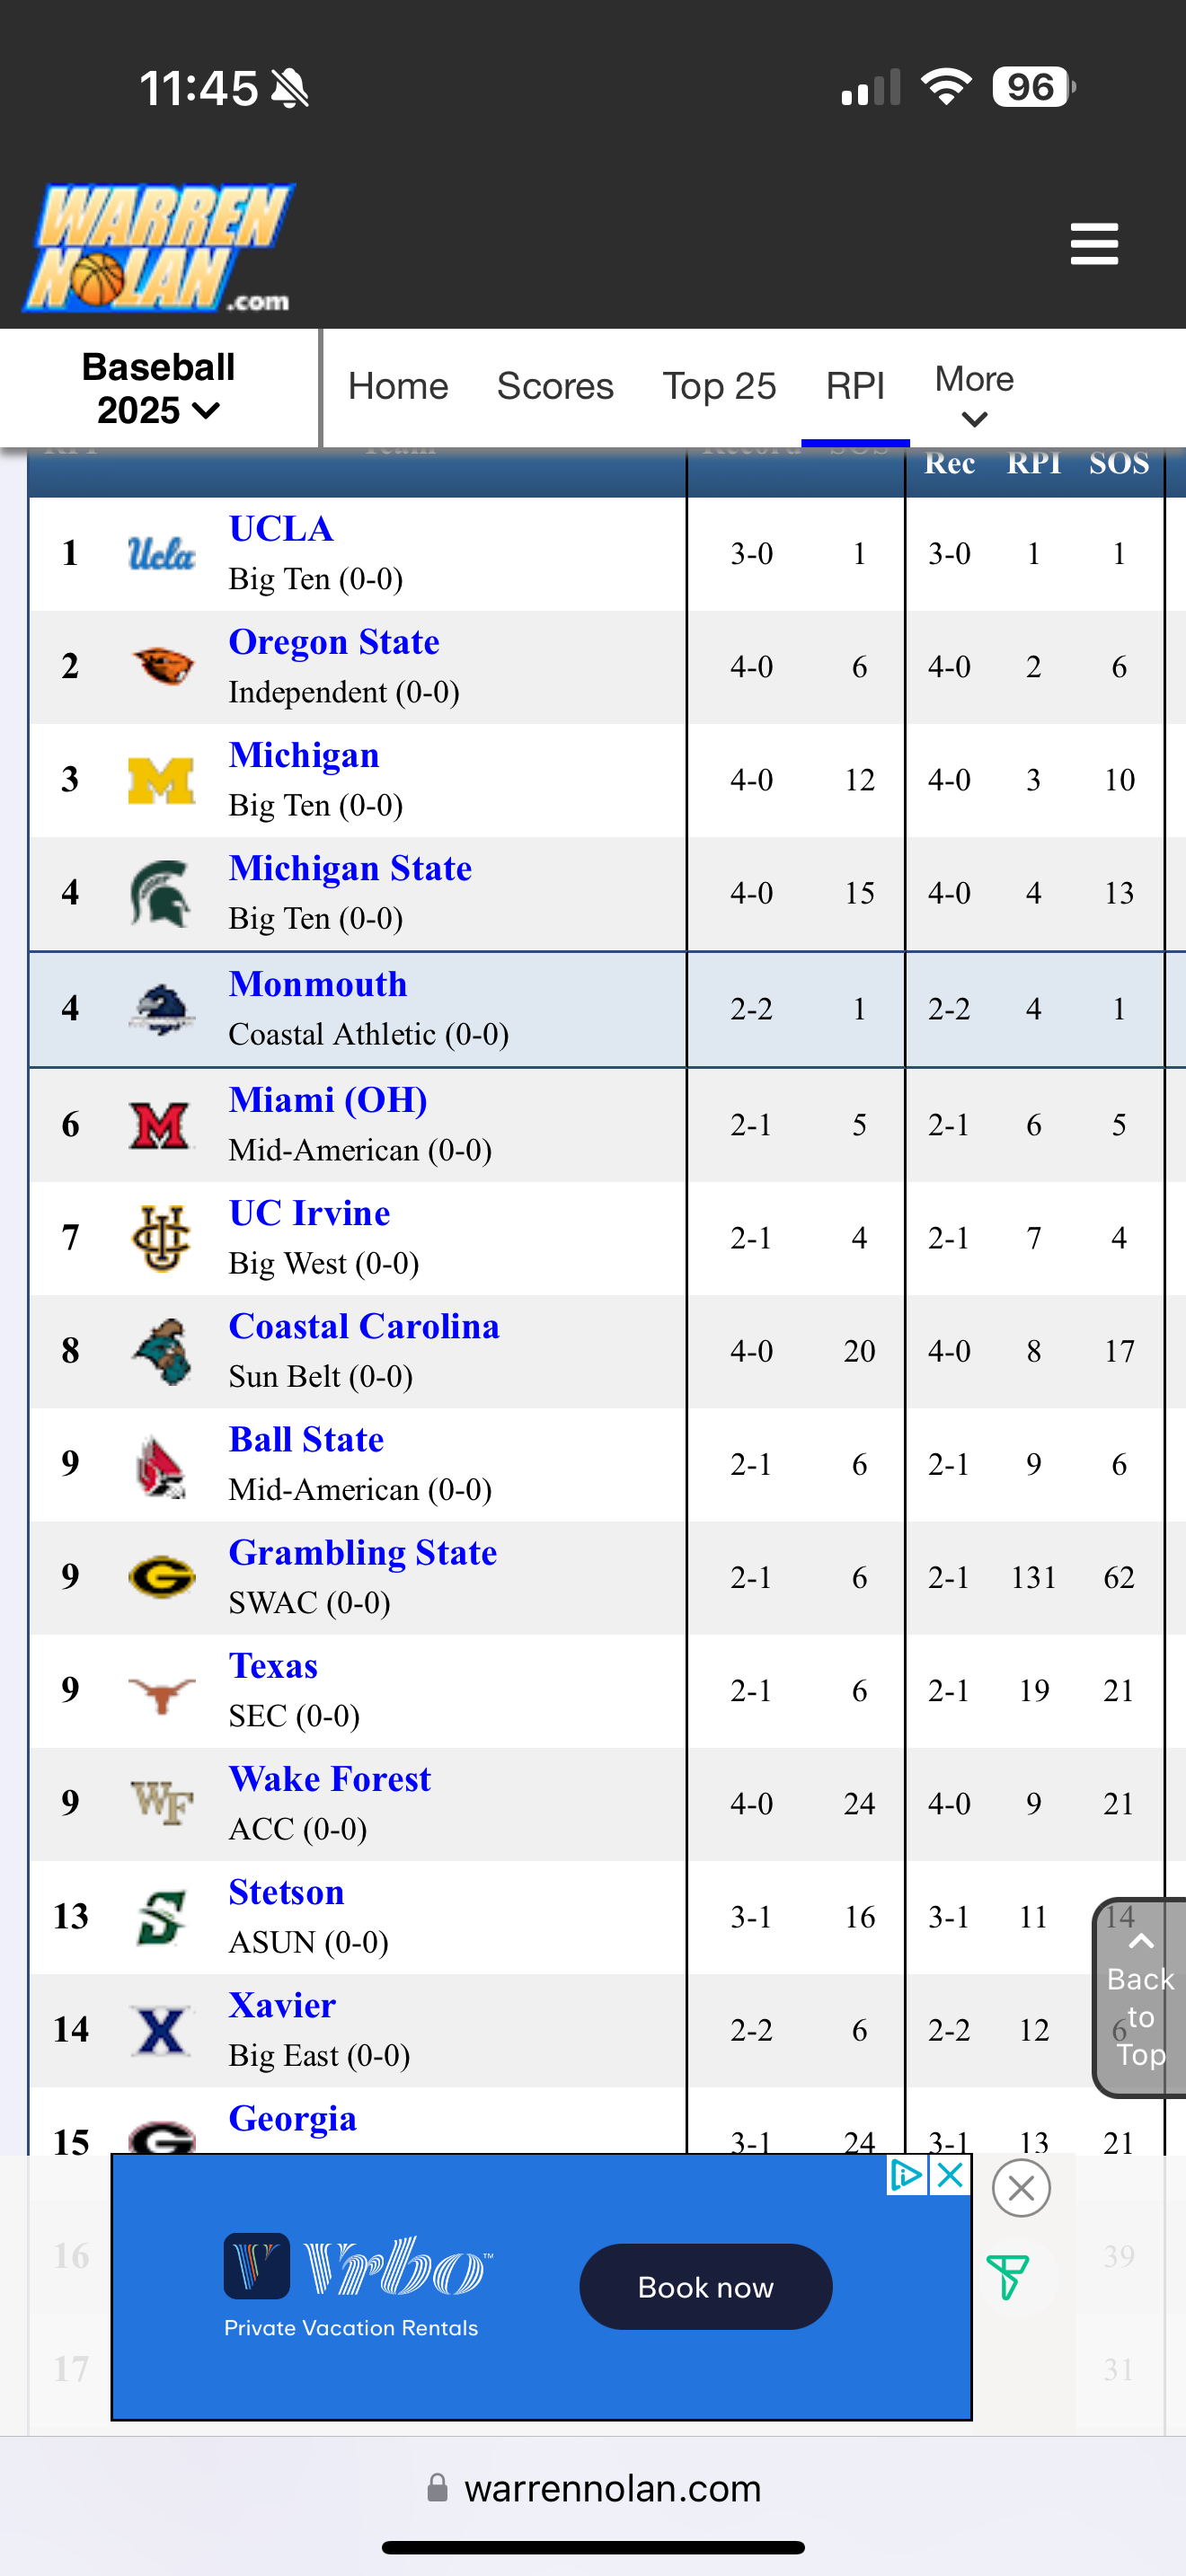This screenshot has width=1186, height=2576.
Task: Click the Oregon State beaver logo
Action: (161, 666)
